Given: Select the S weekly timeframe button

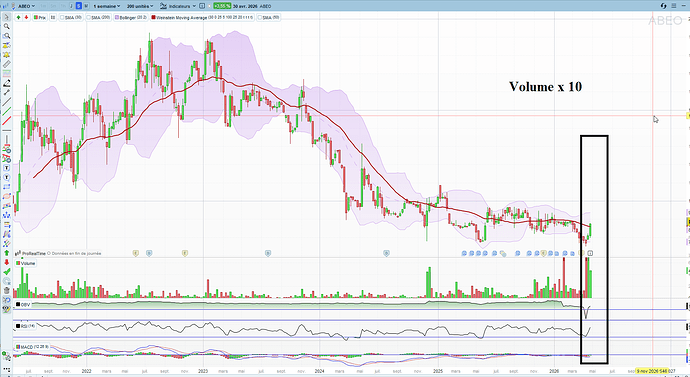Looking at the screenshot, I should point(79,6).
